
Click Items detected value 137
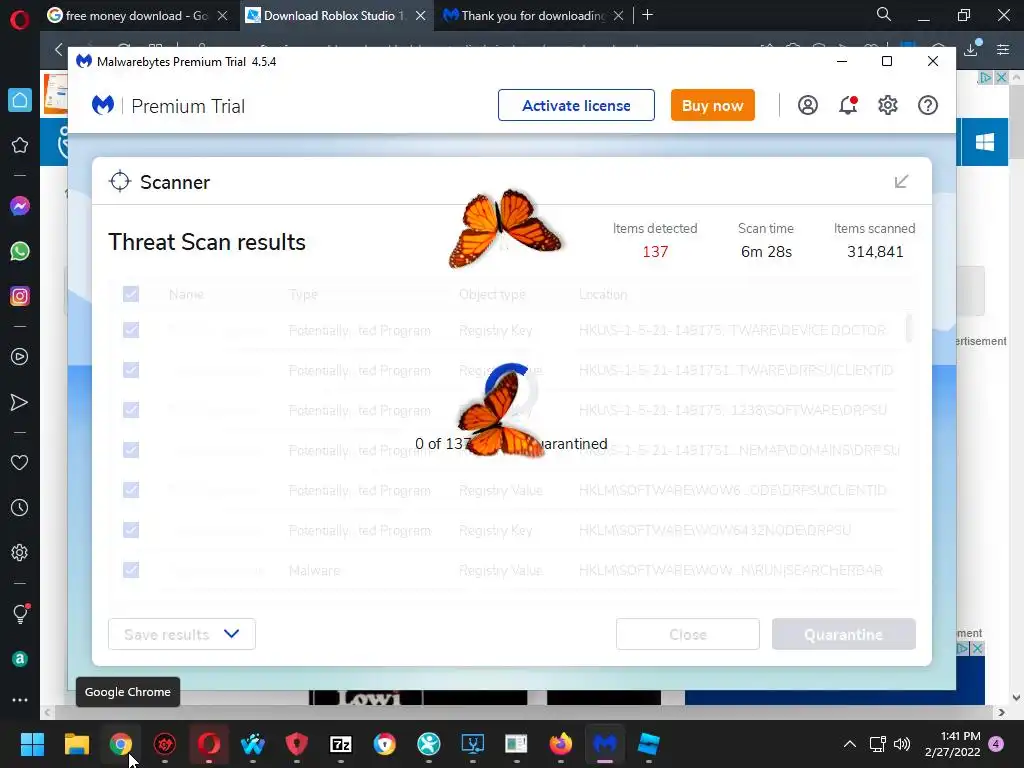click(655, 251)
